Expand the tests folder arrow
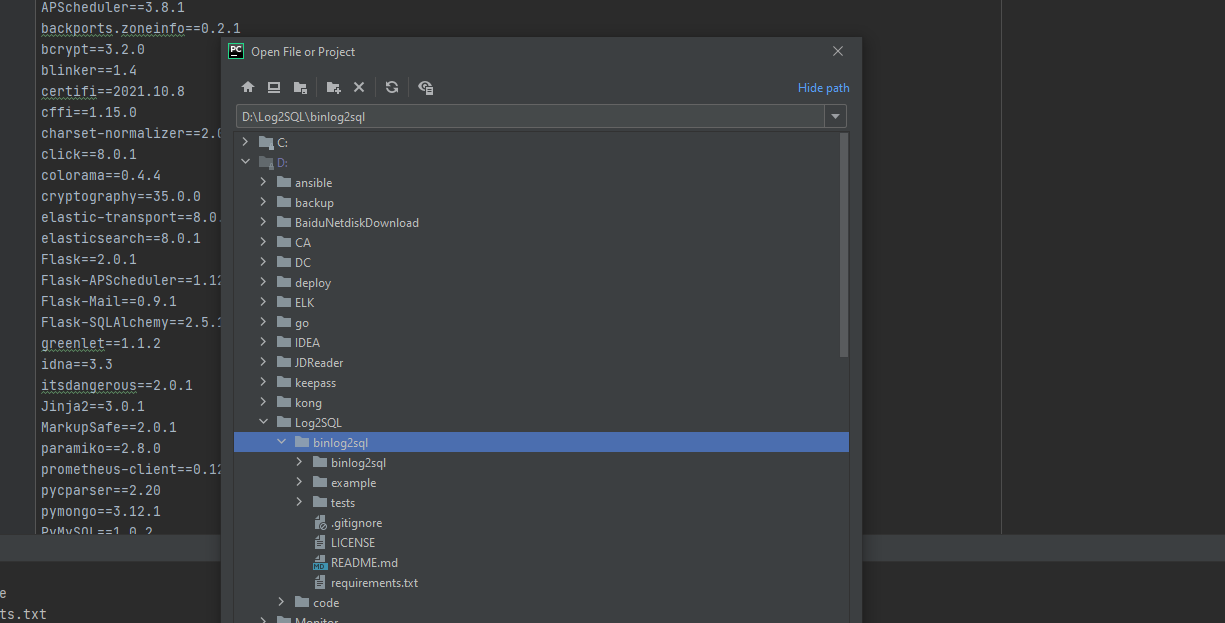The height and width of the screenshot is (623, 1225). [x=300, y=502]
